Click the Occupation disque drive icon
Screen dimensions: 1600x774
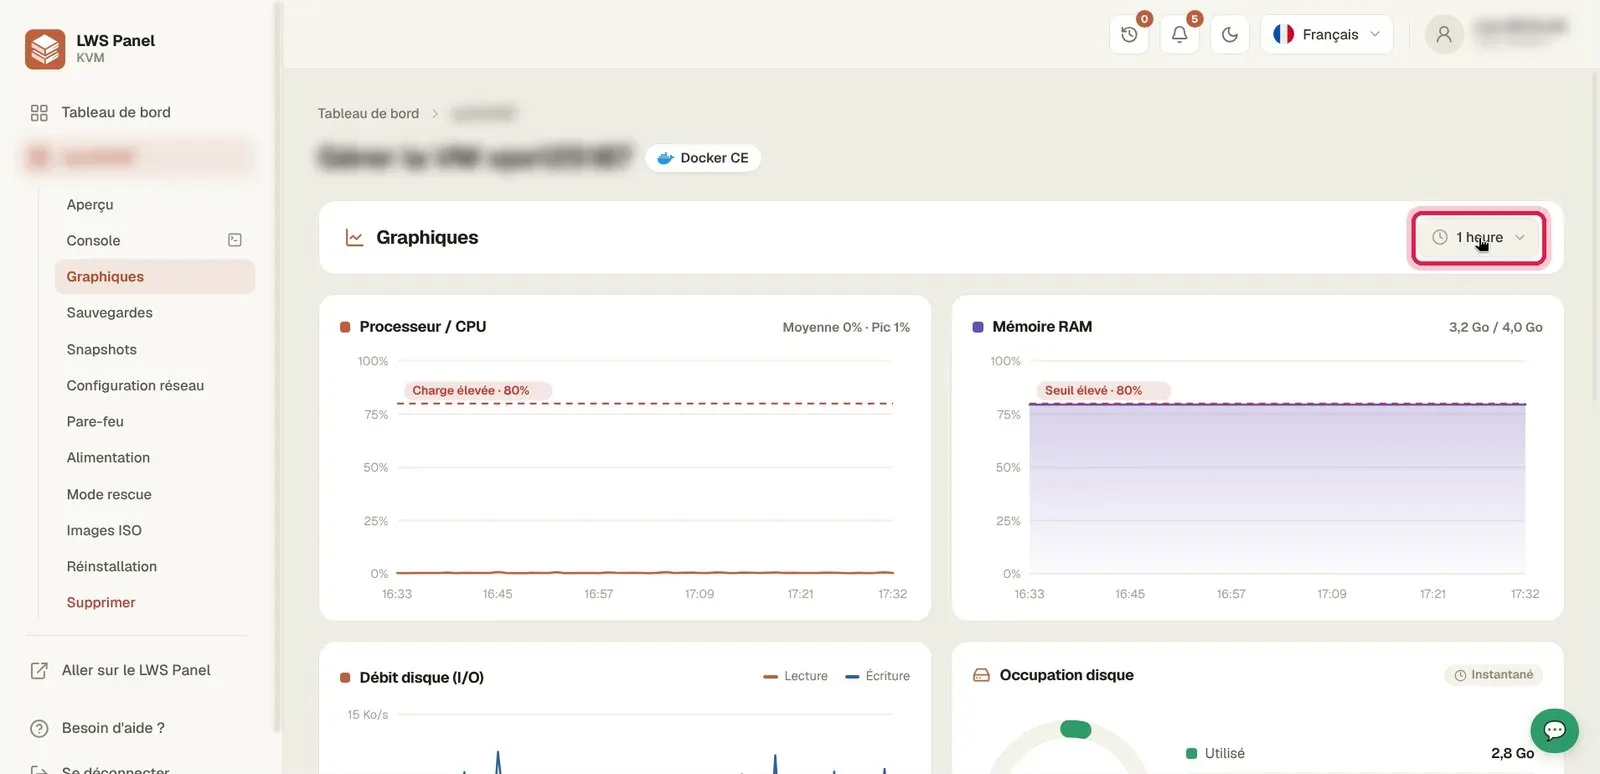pyautogui.click(x=981, y=675)
